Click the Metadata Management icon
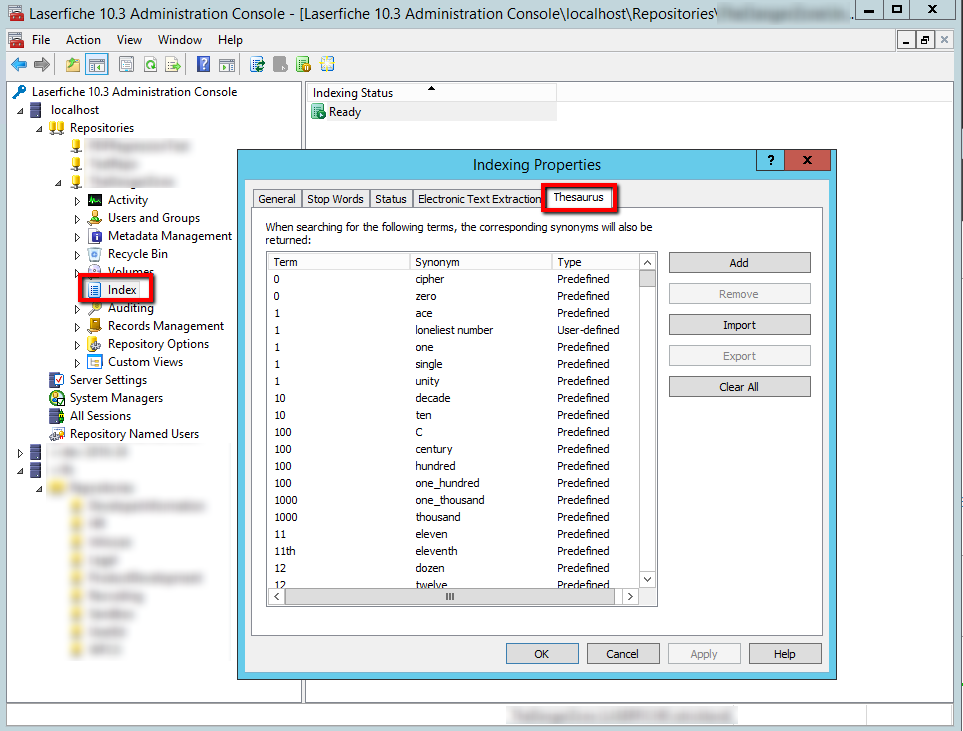963x731 pixels. [x=95, y=236]
